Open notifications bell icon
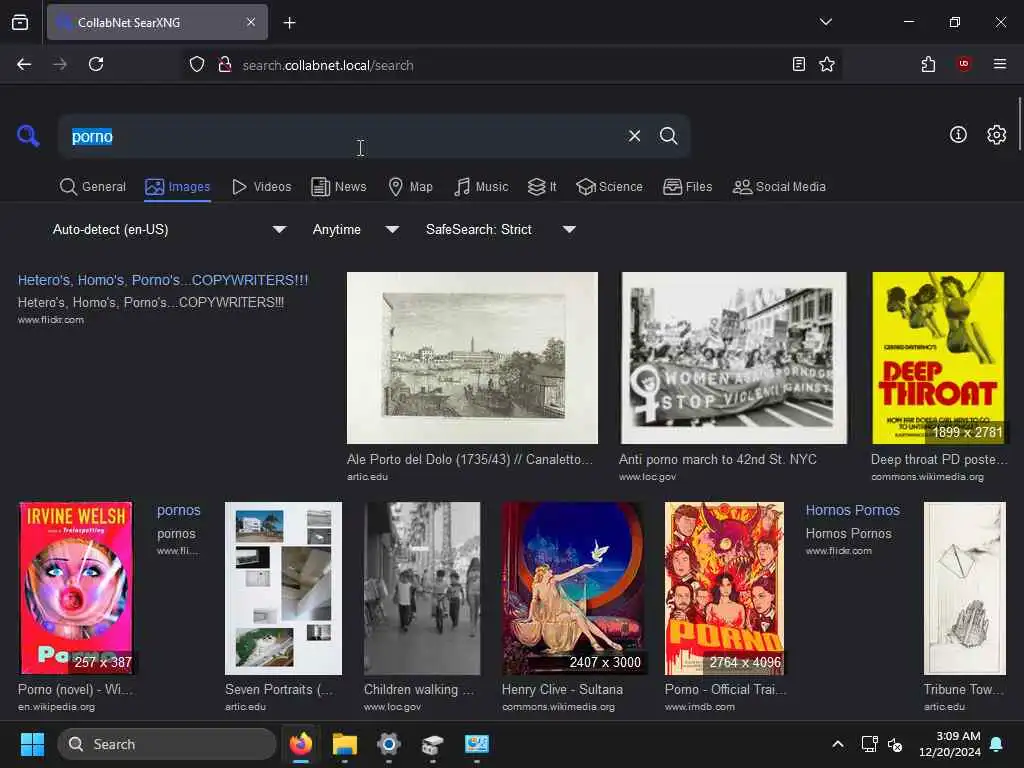The height and width of the screenshot is (768, 1024). [x=996, y=744]
